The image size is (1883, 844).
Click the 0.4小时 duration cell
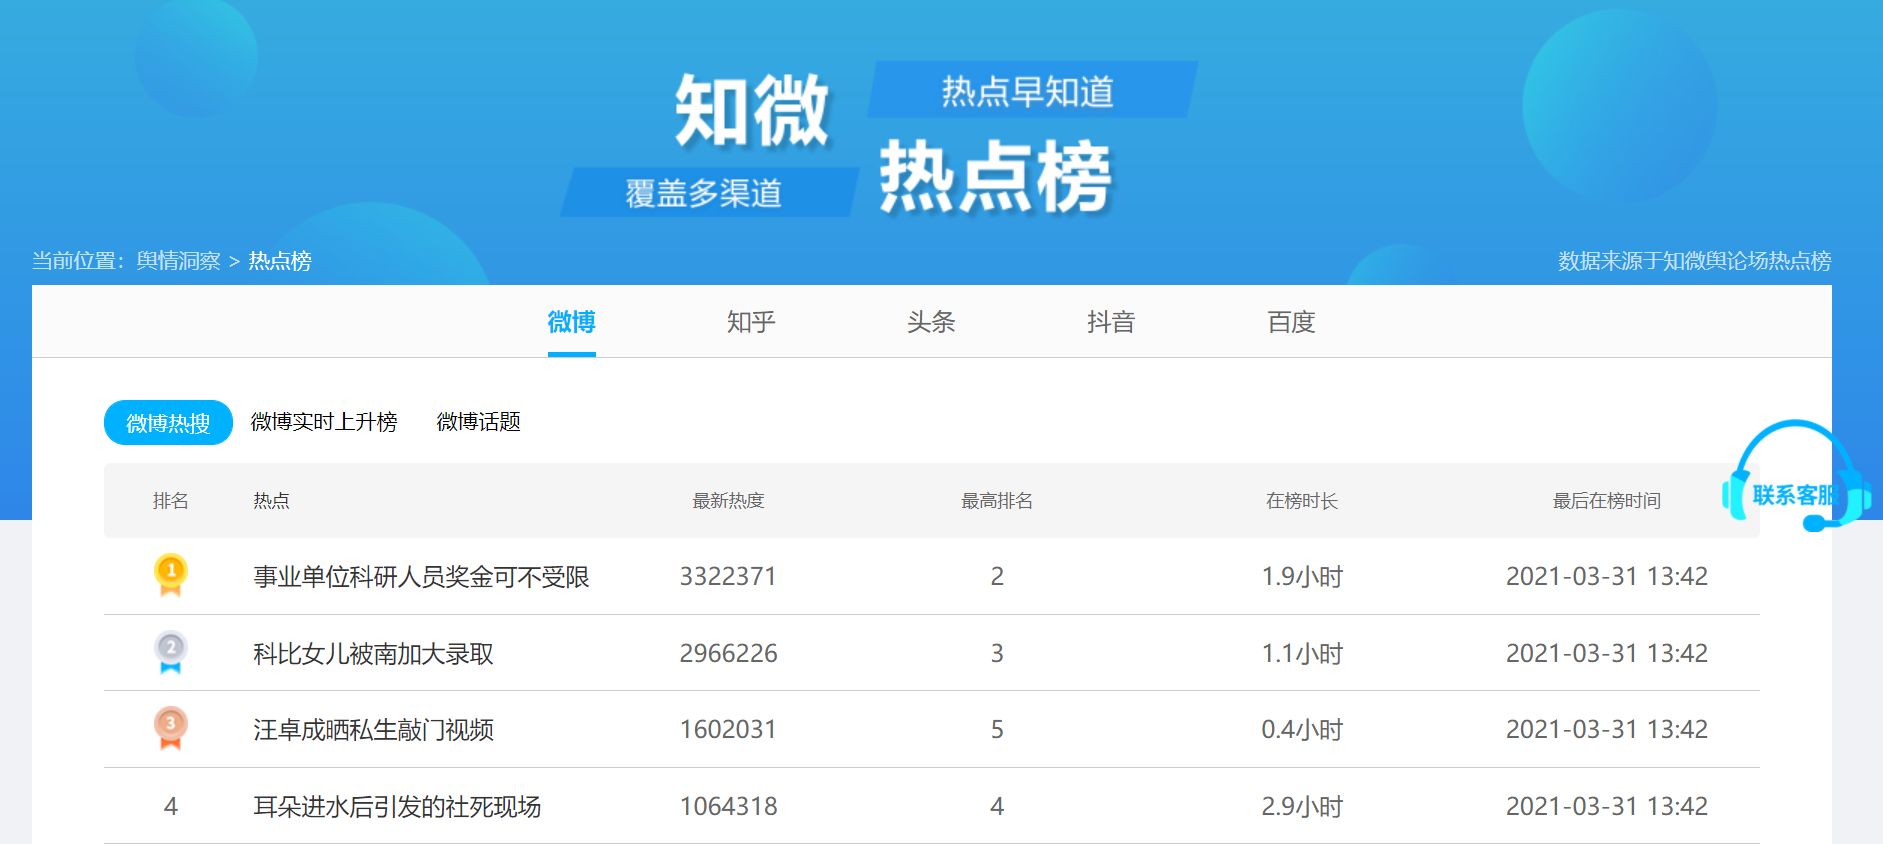pyautogui.click(x=1302, y=730)
